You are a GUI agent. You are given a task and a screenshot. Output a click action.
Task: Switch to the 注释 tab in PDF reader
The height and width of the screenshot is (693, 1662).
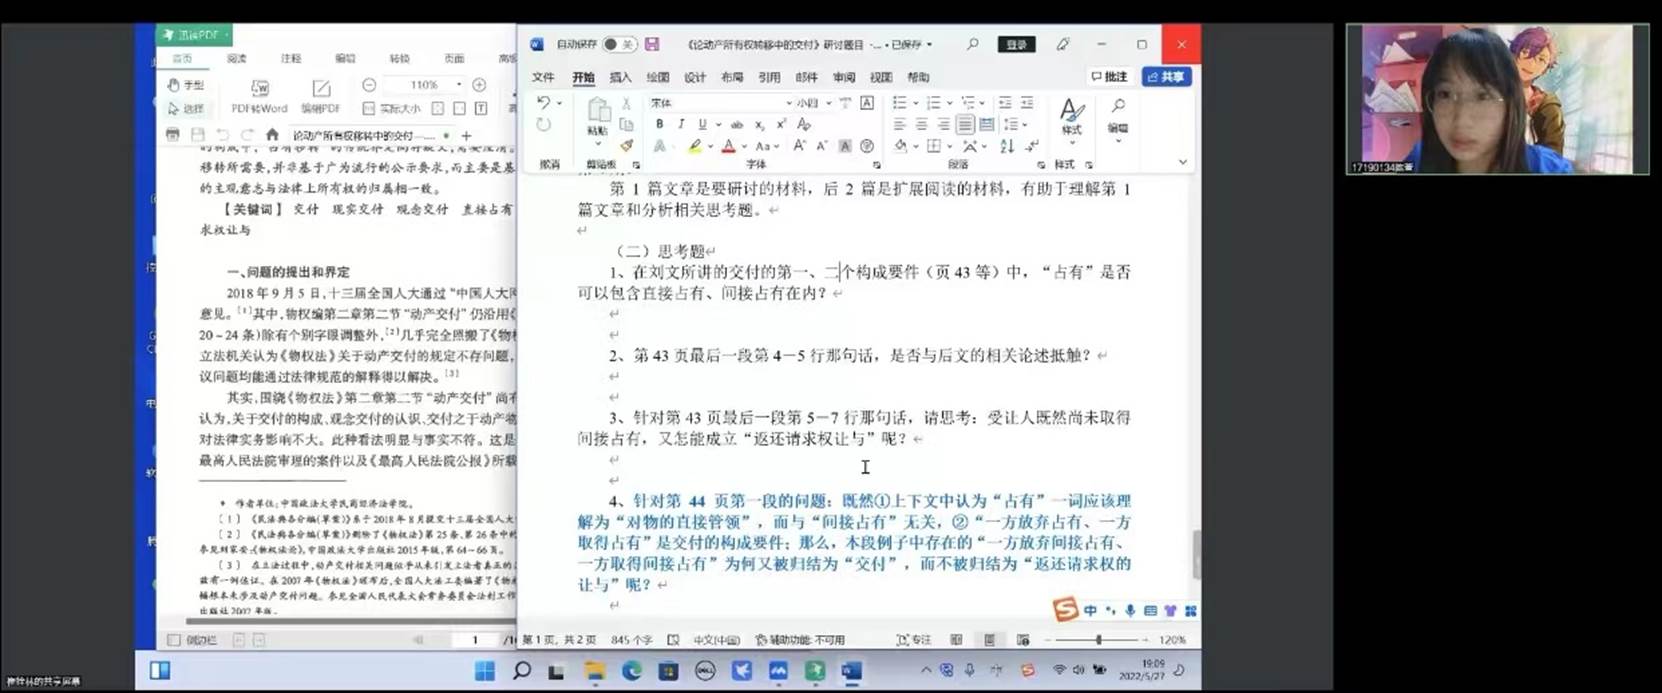(291, 59)
